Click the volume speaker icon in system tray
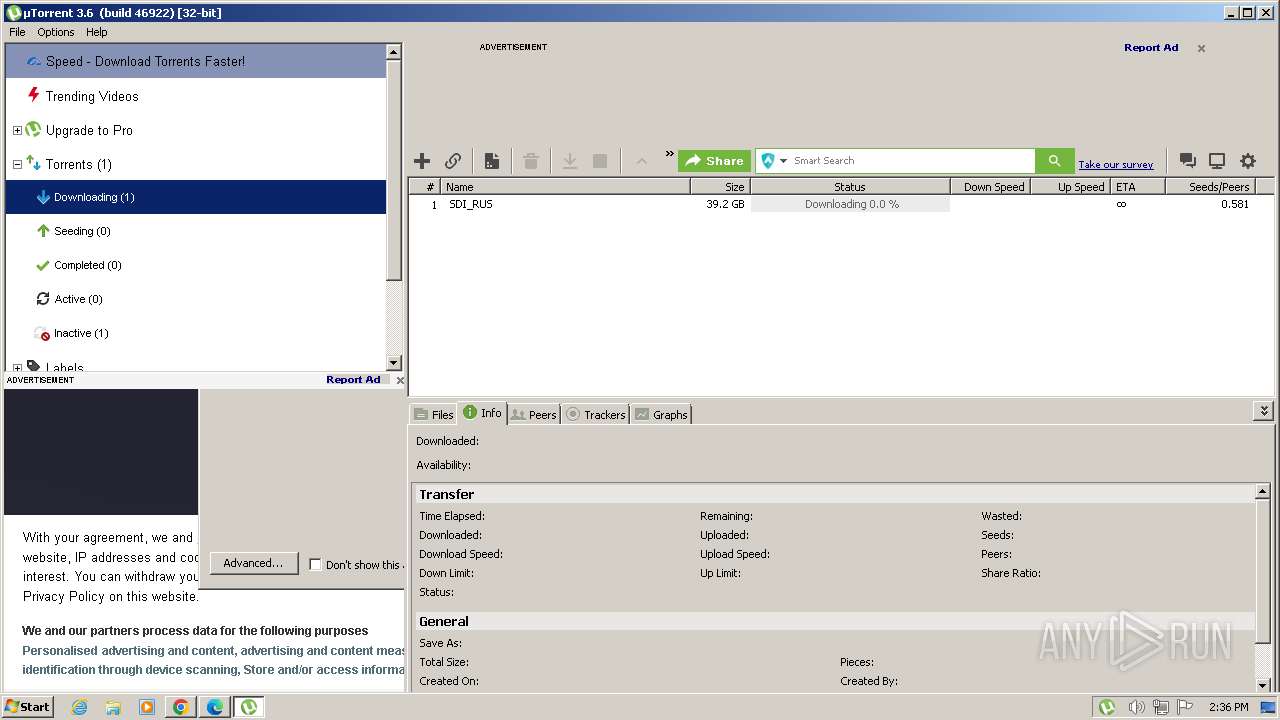 [1136, 707]
